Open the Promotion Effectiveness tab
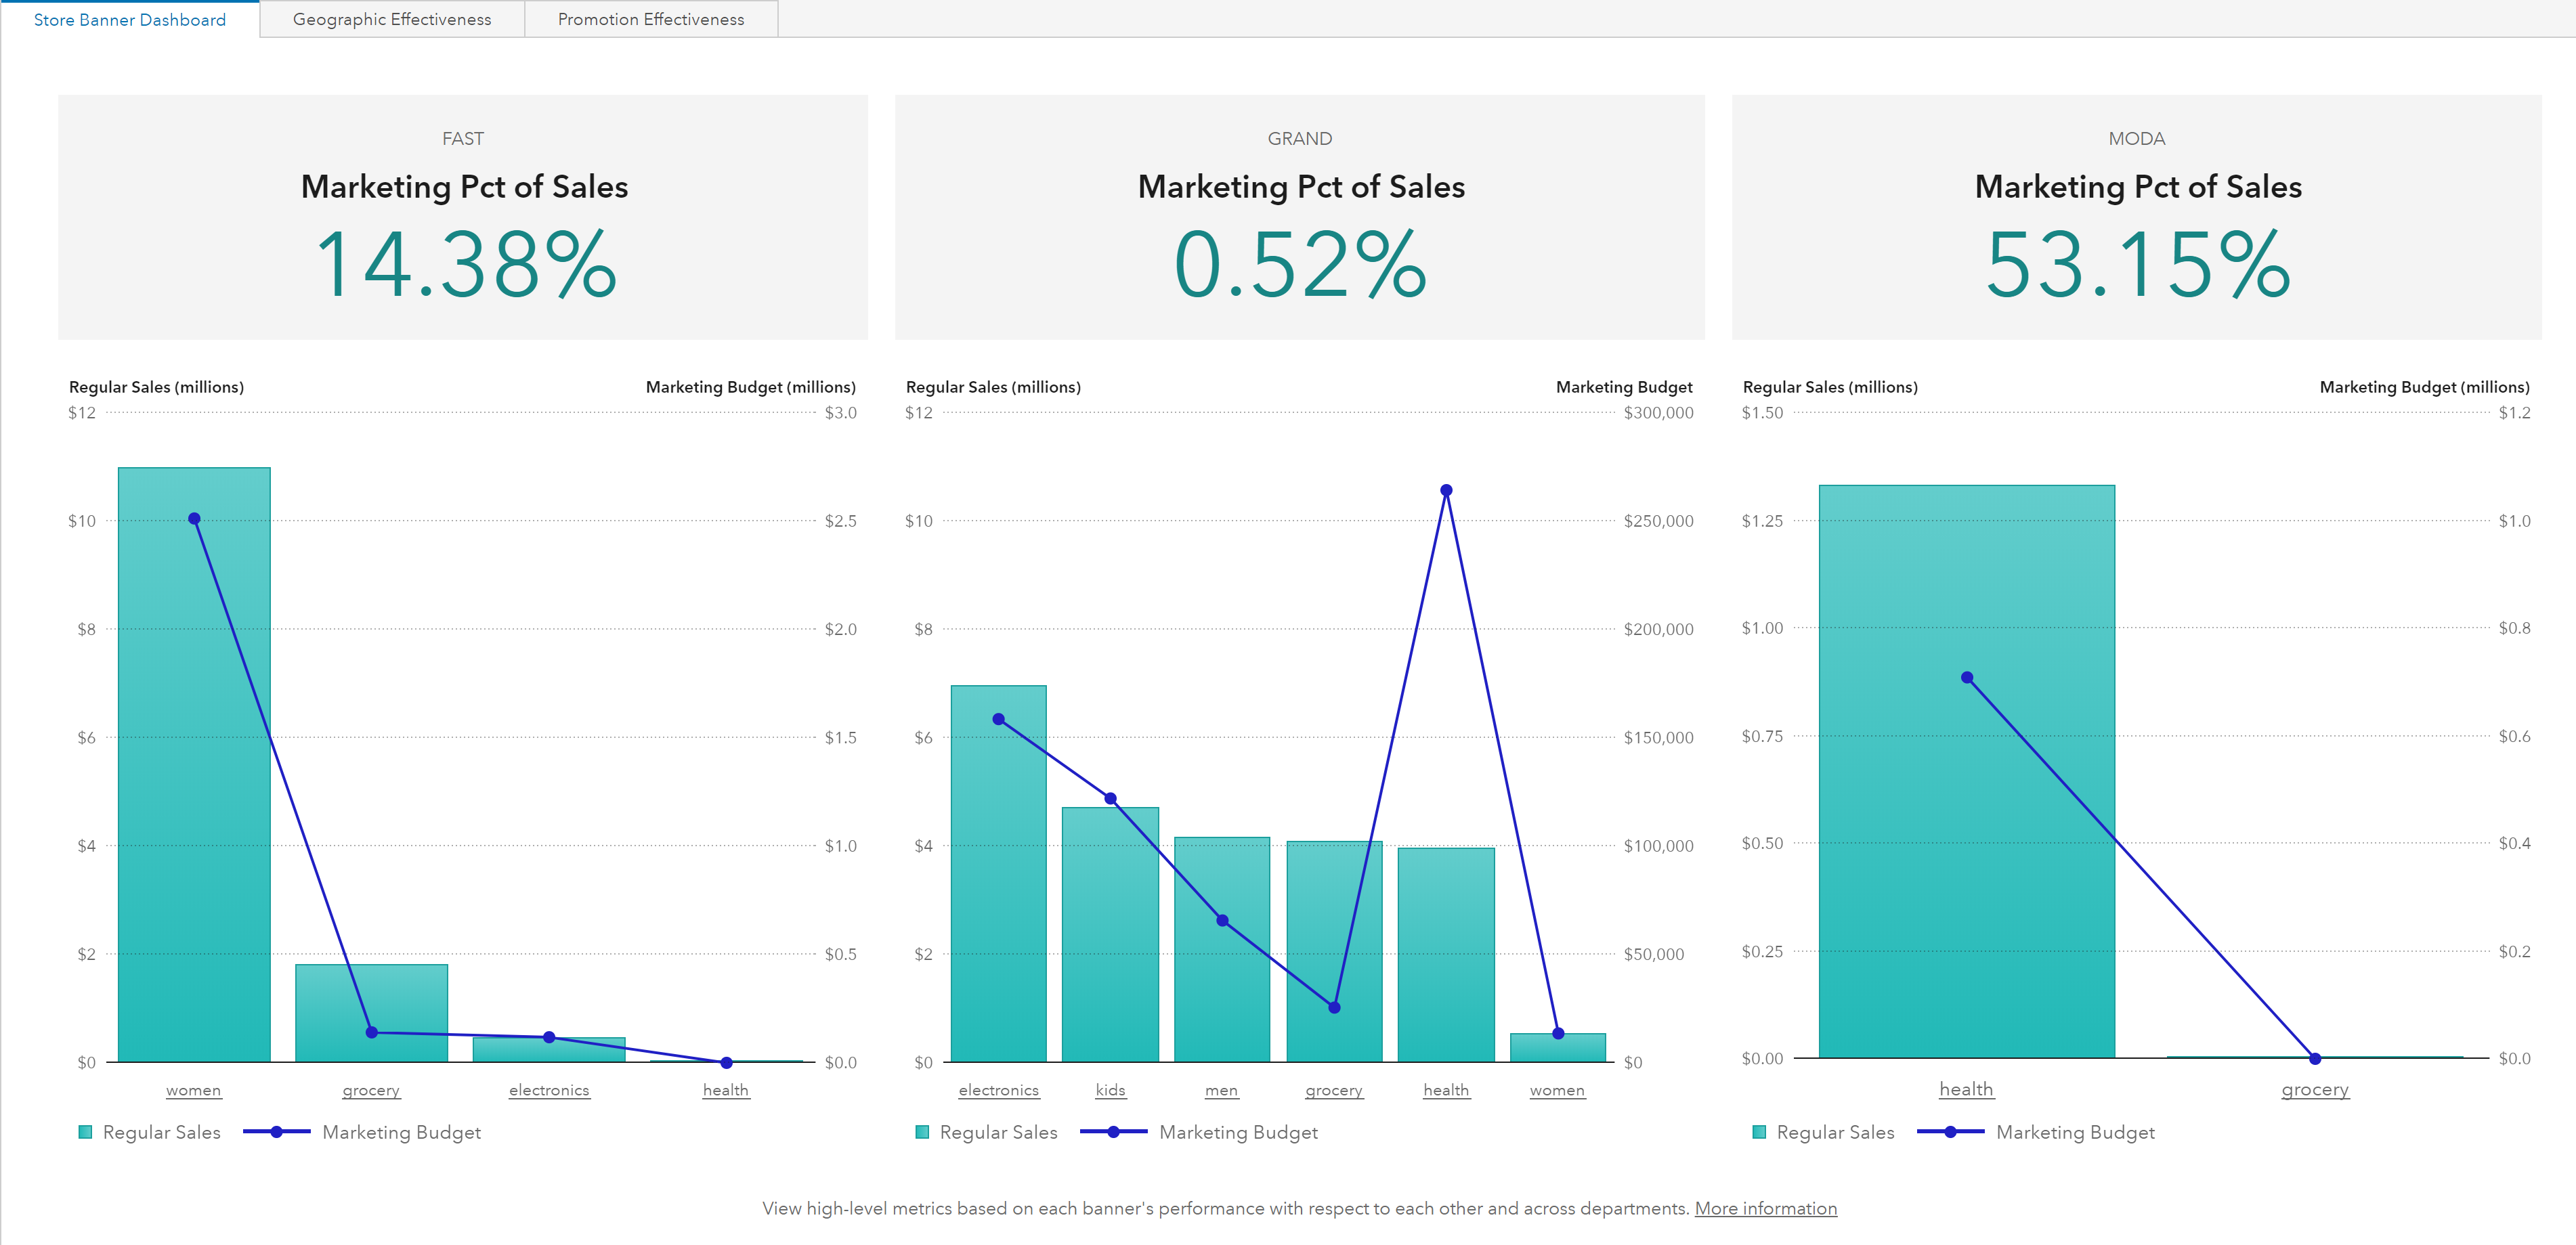 [x=650, y=19]
